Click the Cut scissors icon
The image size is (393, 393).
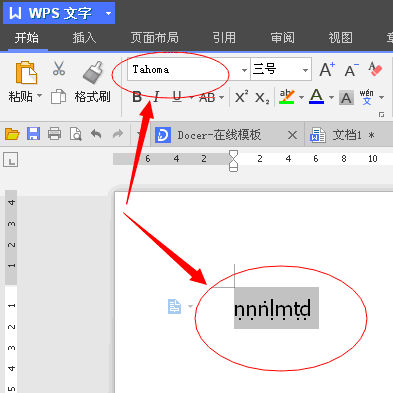click(59, 68)
